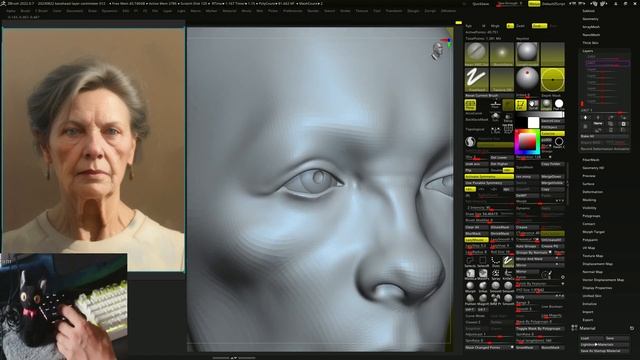
Task: Toggle the LazyMouse button
Action: tap(476, 240)
